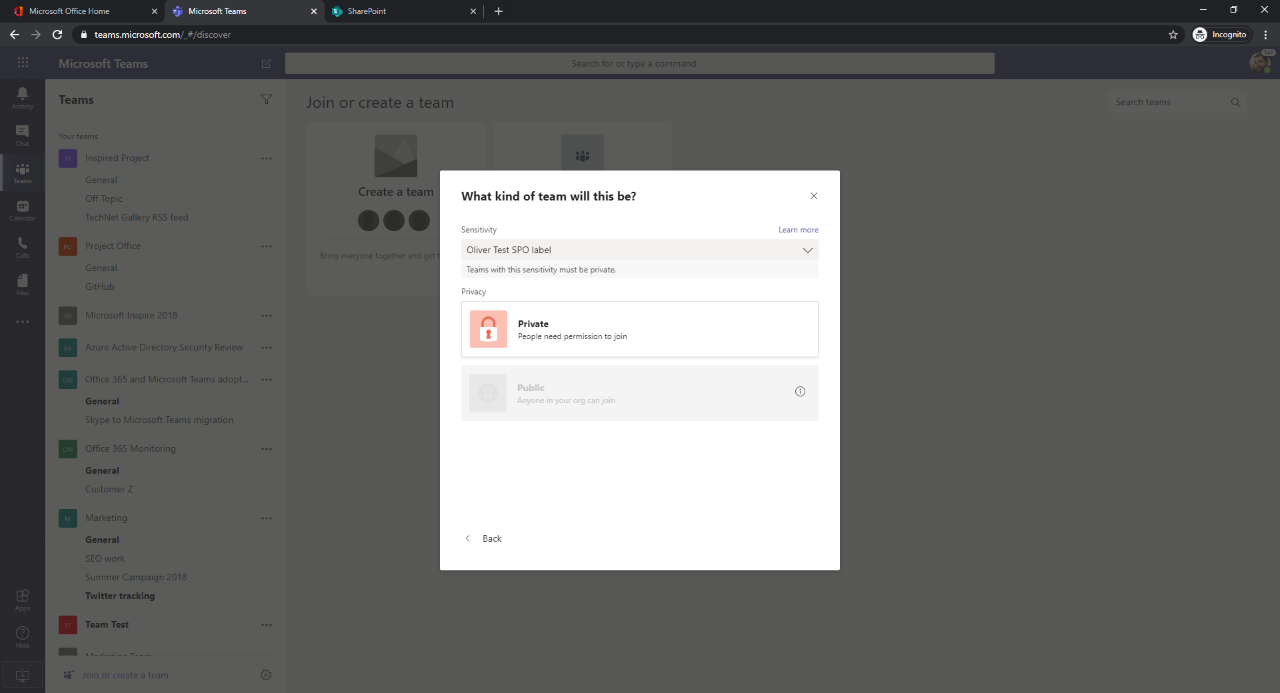Viewport: 1280px width, 693px height.
Task: Open options for Marketing team
Action: 266,518
